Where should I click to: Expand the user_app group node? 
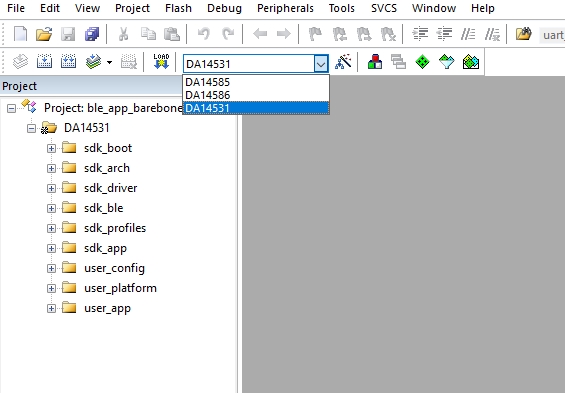coord(51,309)
